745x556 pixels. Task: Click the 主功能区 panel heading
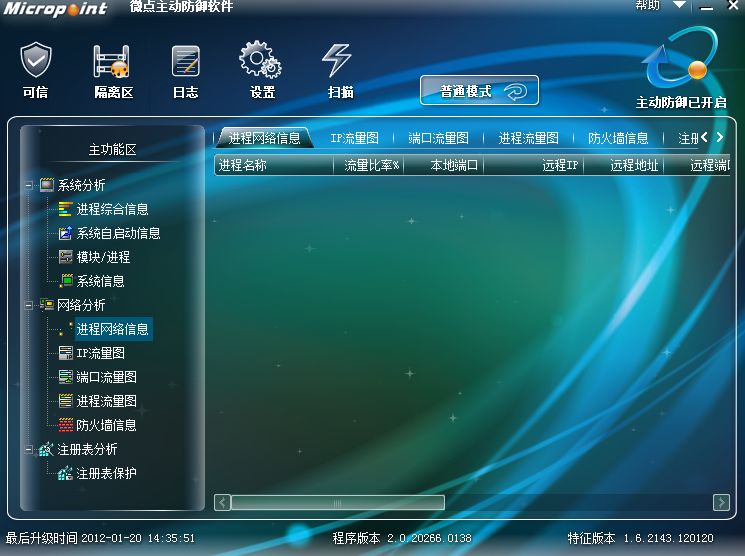[x=113, y=150]
